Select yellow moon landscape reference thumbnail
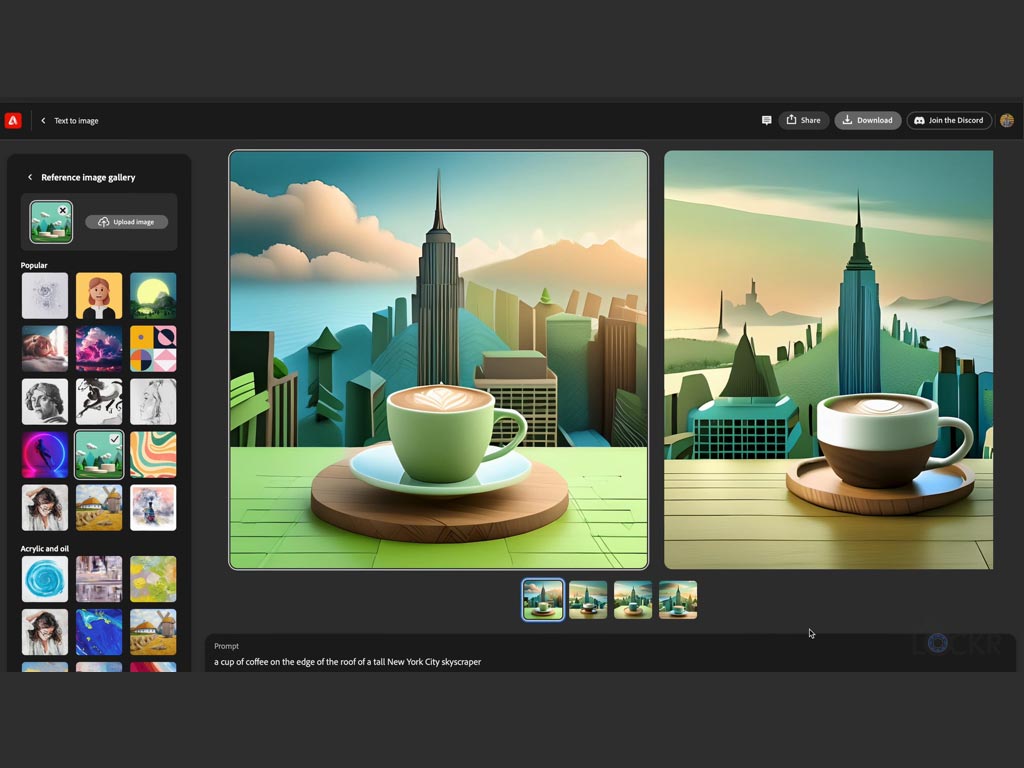 (153, 296)
